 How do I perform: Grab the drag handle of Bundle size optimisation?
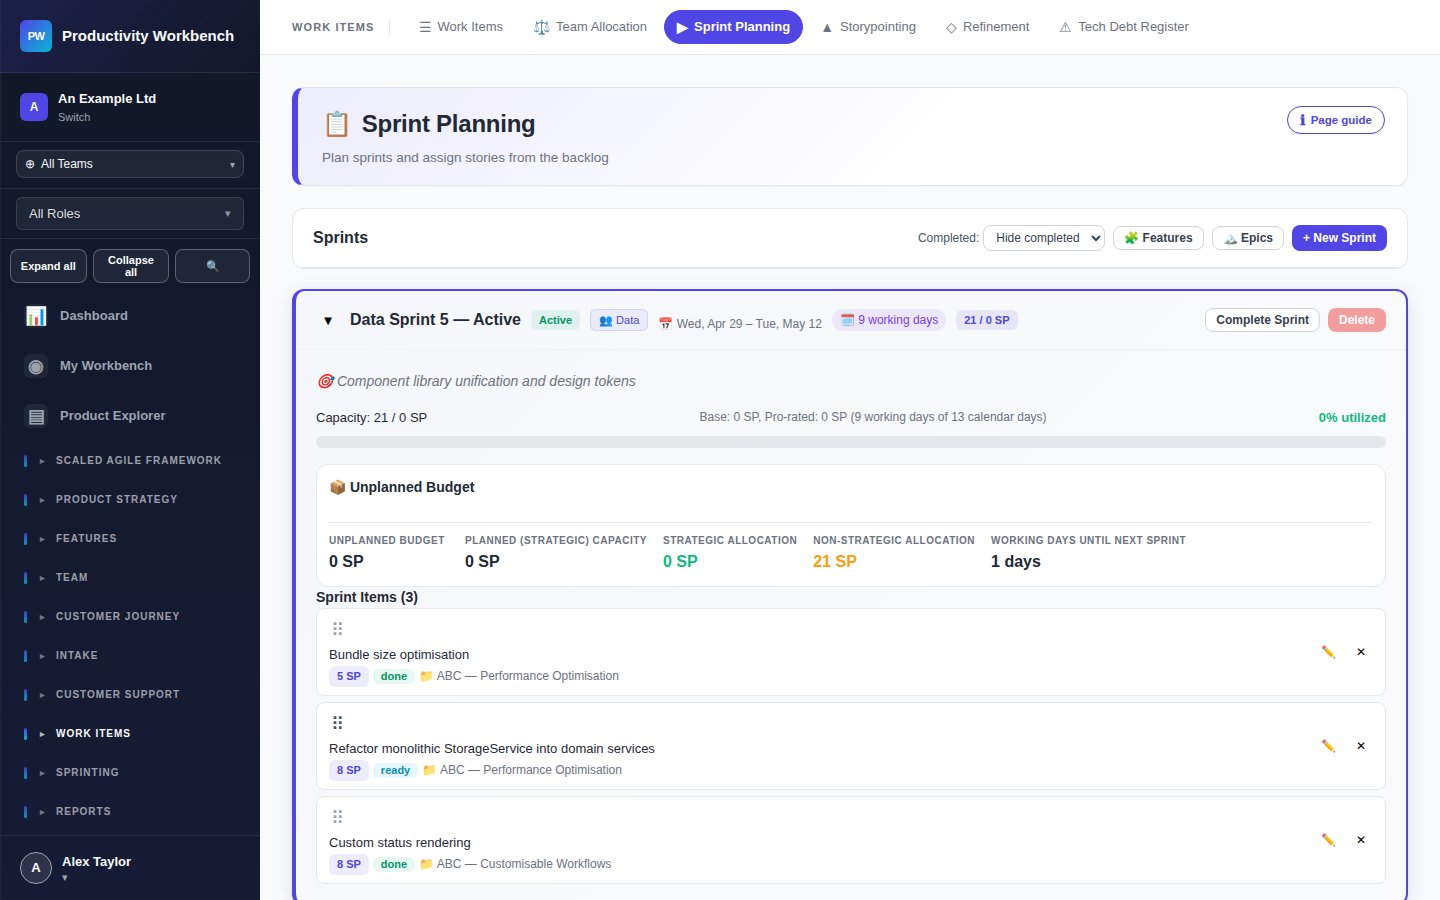click(337, 629)
